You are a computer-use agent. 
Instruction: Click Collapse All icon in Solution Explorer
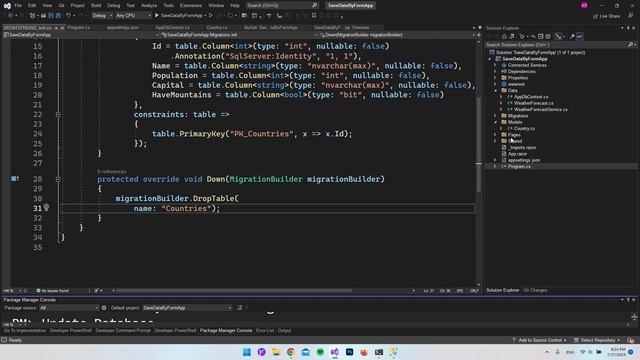[x=540, y=36]
